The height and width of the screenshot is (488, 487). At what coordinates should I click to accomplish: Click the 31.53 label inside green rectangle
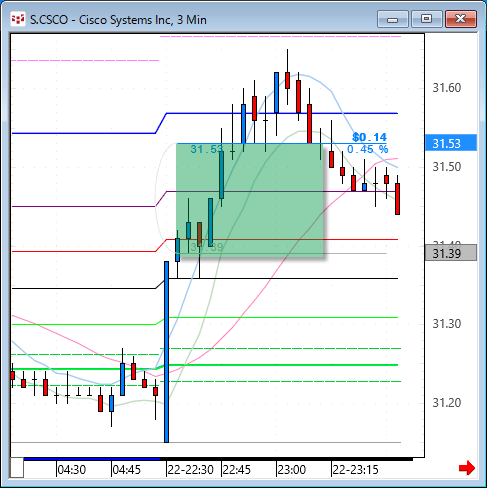click(207, 149)
